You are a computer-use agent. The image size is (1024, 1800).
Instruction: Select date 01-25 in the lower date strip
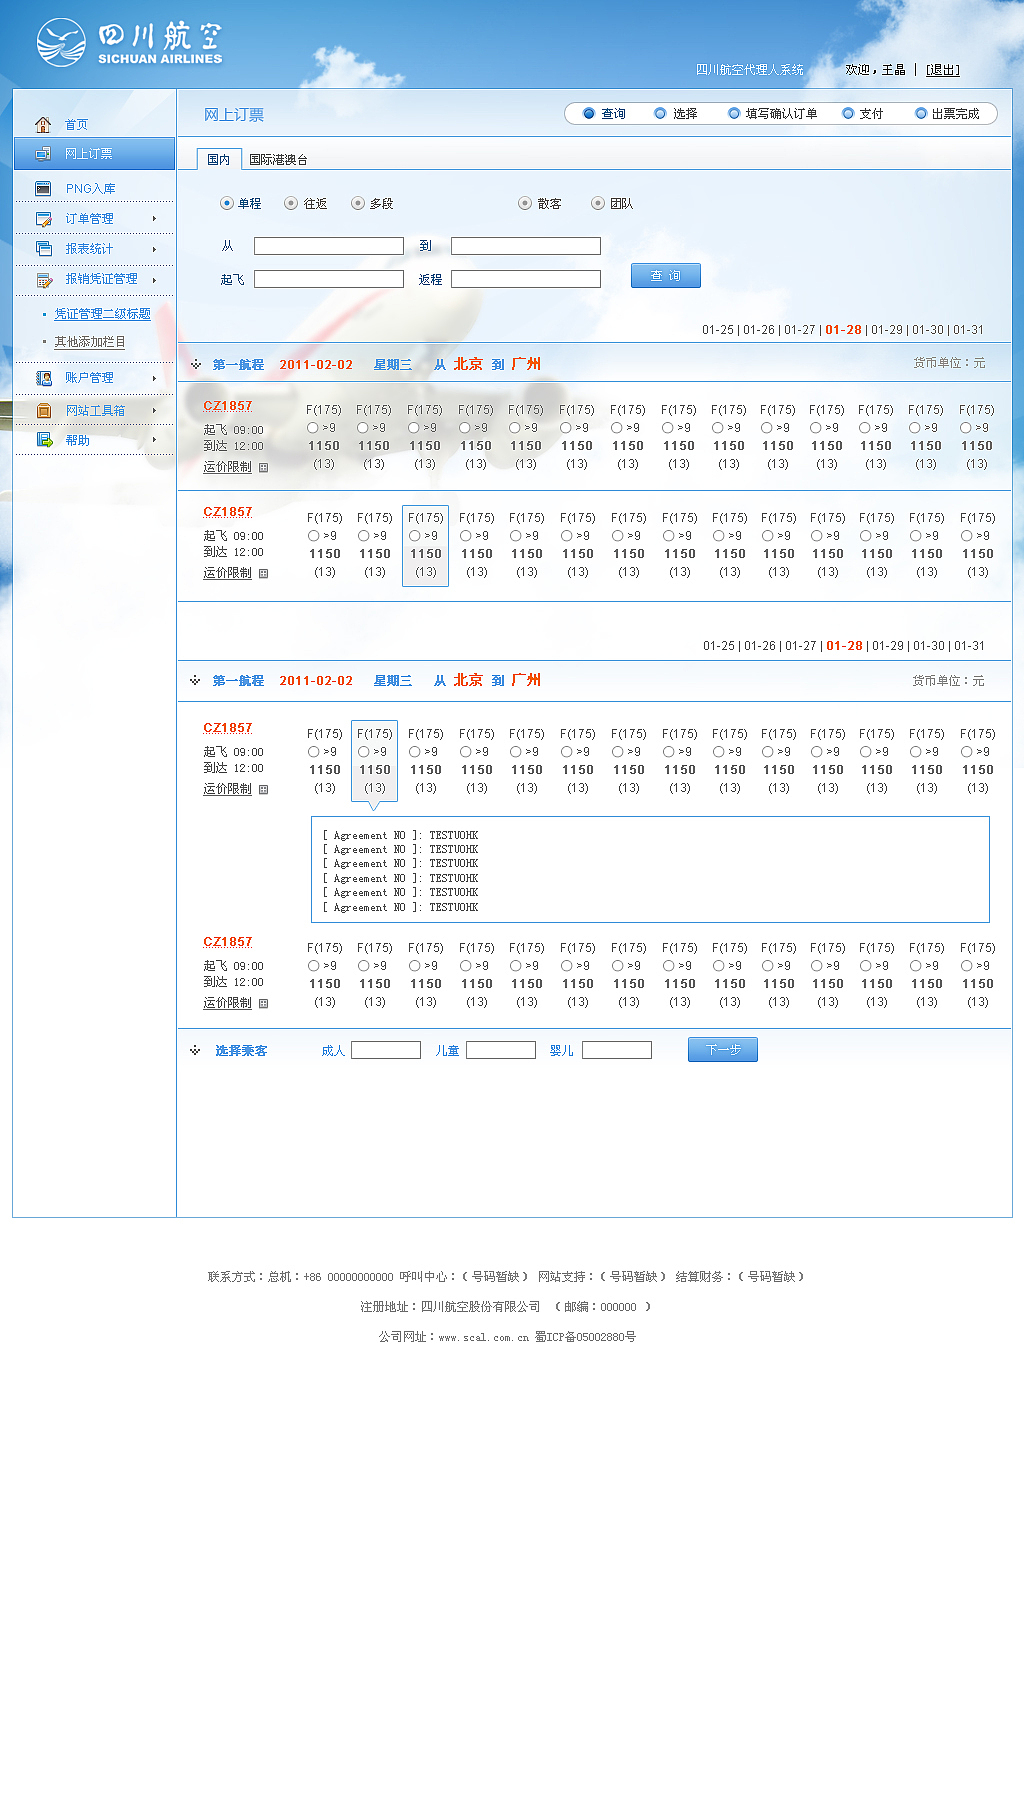click(x=719, y=646)
